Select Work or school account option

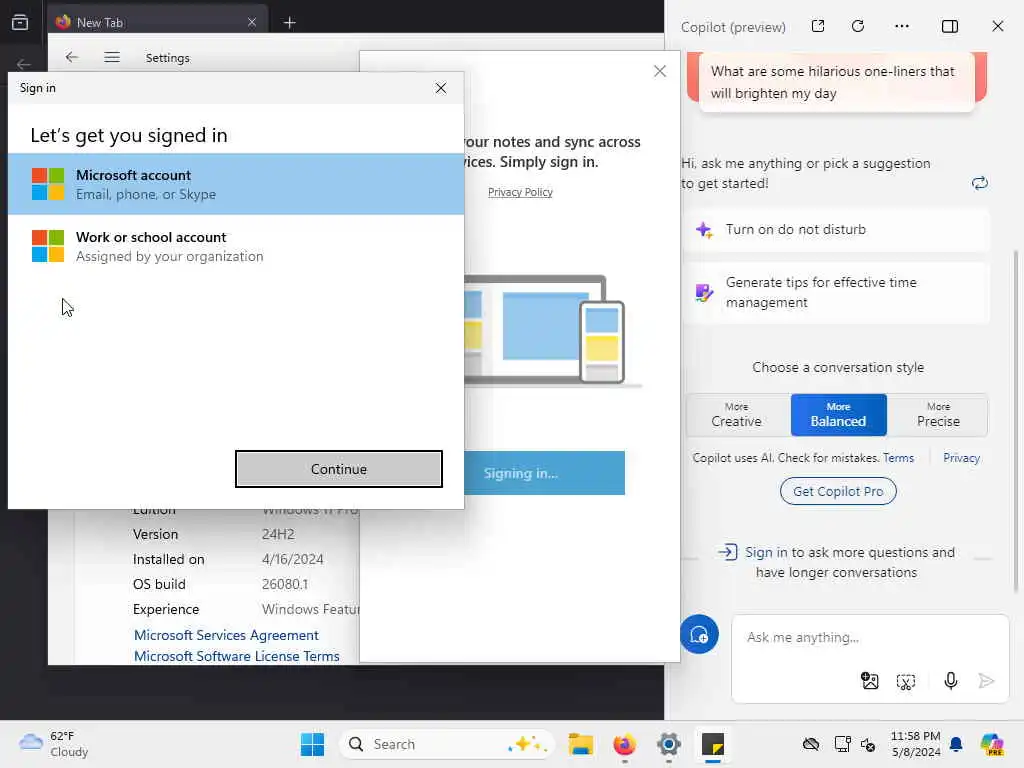236,246
